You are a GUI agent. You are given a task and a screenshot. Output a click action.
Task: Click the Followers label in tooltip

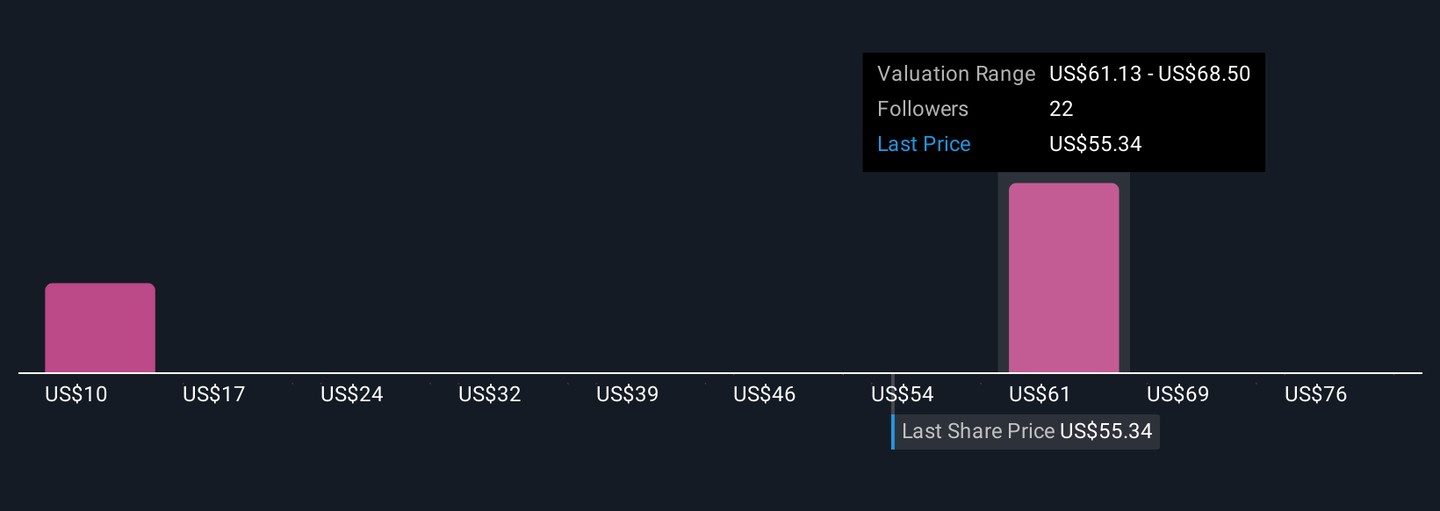click(923, 109)
